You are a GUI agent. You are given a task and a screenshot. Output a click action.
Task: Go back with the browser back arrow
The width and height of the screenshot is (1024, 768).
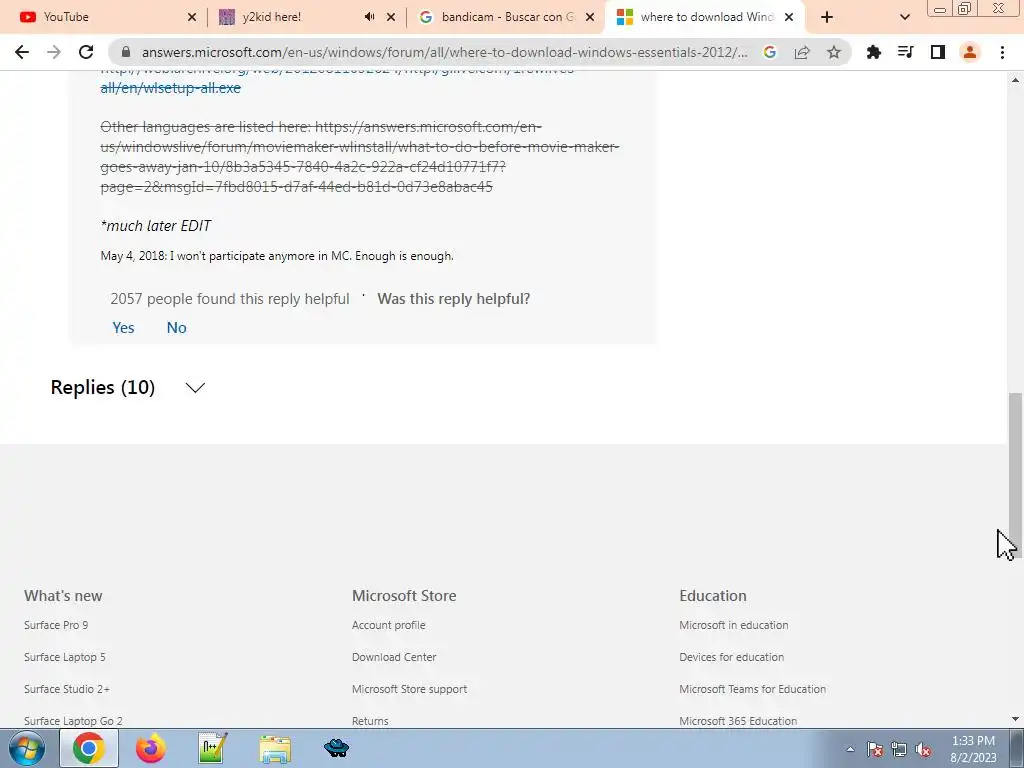point(22,52)
